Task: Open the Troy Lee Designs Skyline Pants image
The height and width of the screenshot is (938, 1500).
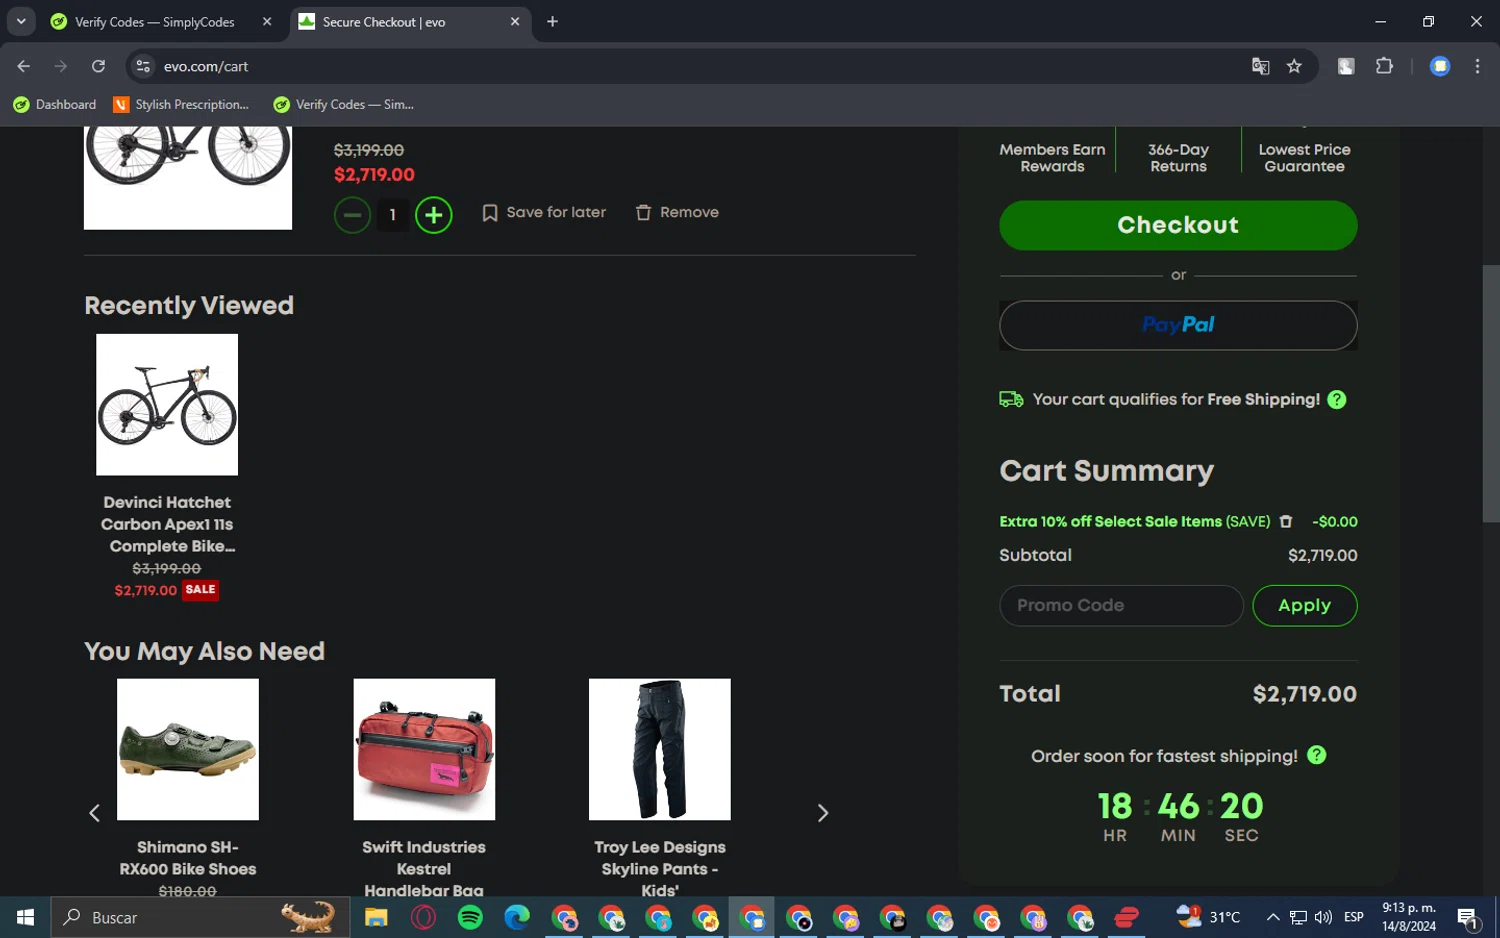Action: click(660, 750)
